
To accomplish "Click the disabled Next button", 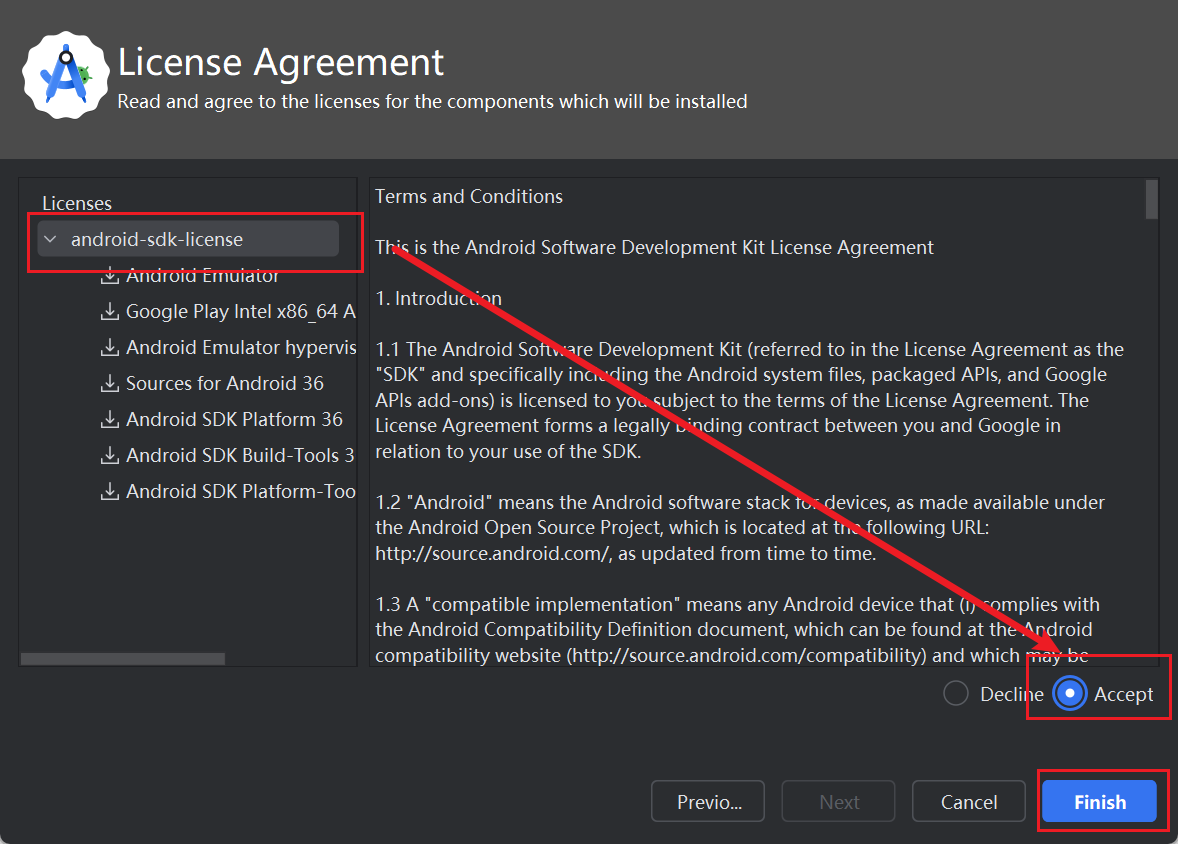I will [838, 802].
